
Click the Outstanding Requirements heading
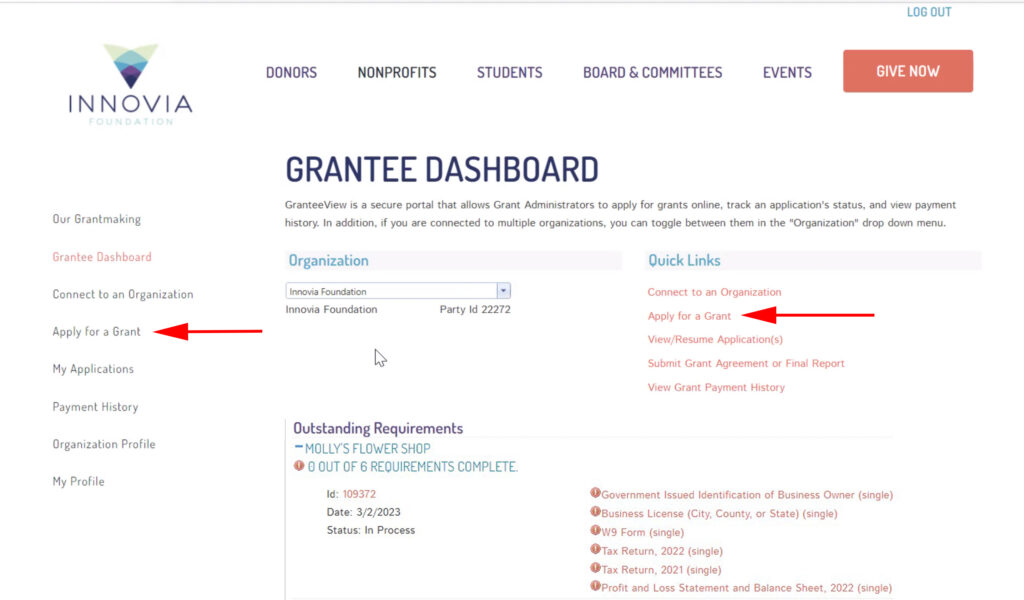[378, 428]
